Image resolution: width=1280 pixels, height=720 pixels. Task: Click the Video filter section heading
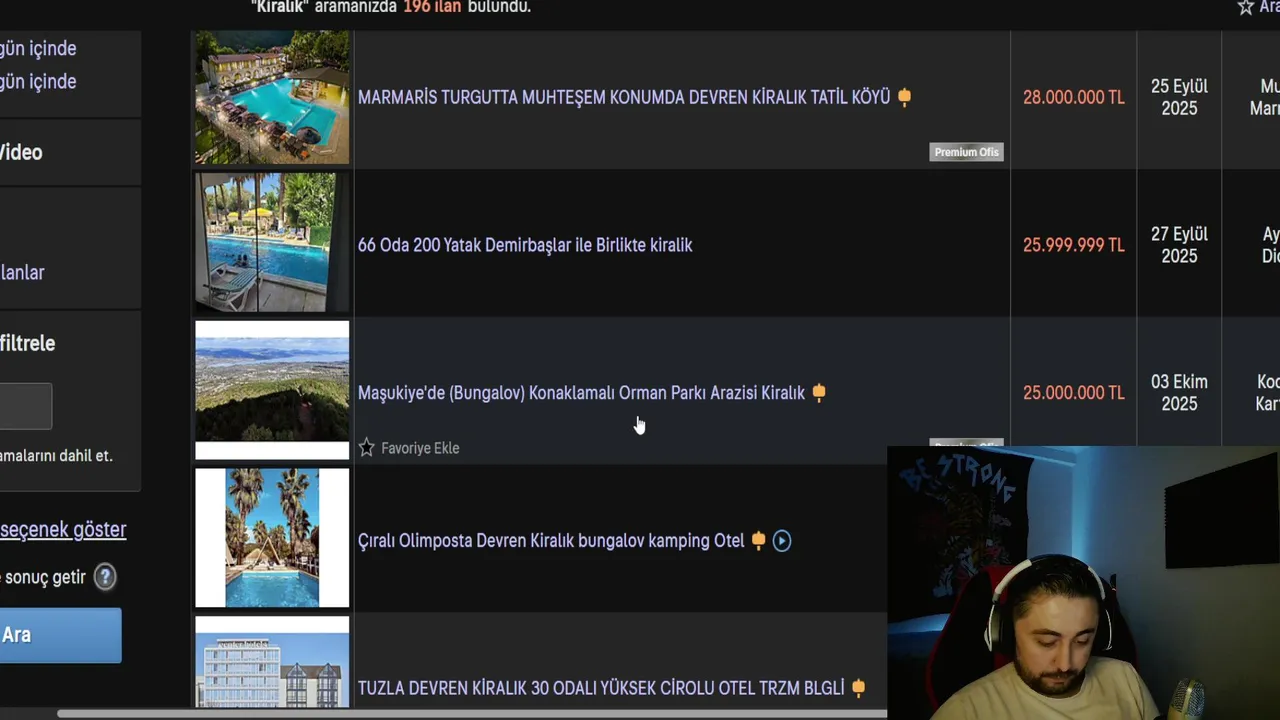pos(21,152)
